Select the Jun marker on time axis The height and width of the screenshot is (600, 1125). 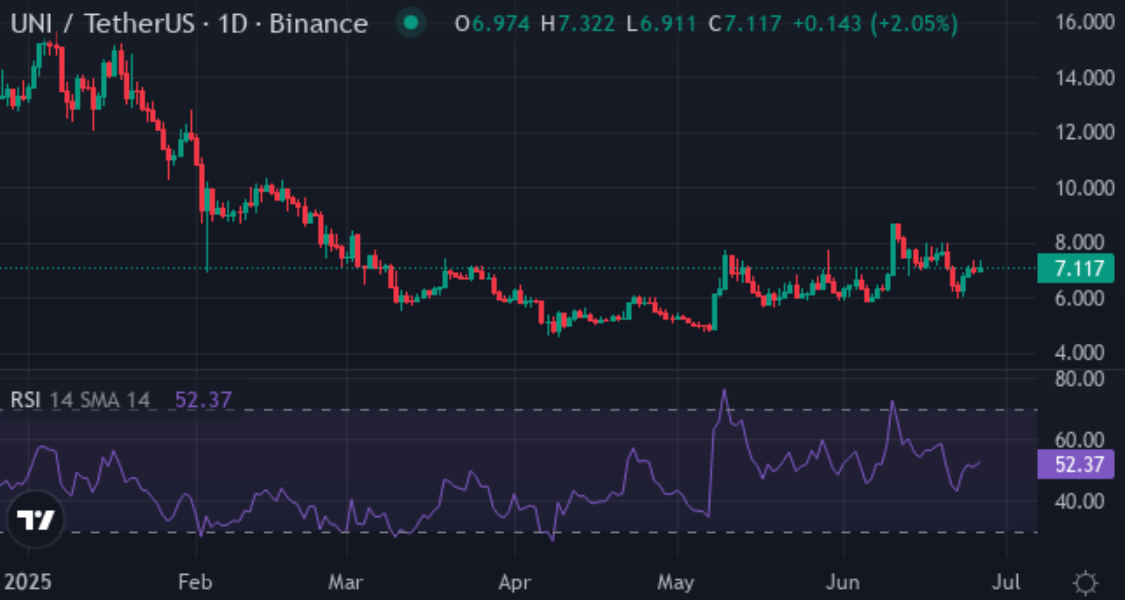[x=843, y=581]
